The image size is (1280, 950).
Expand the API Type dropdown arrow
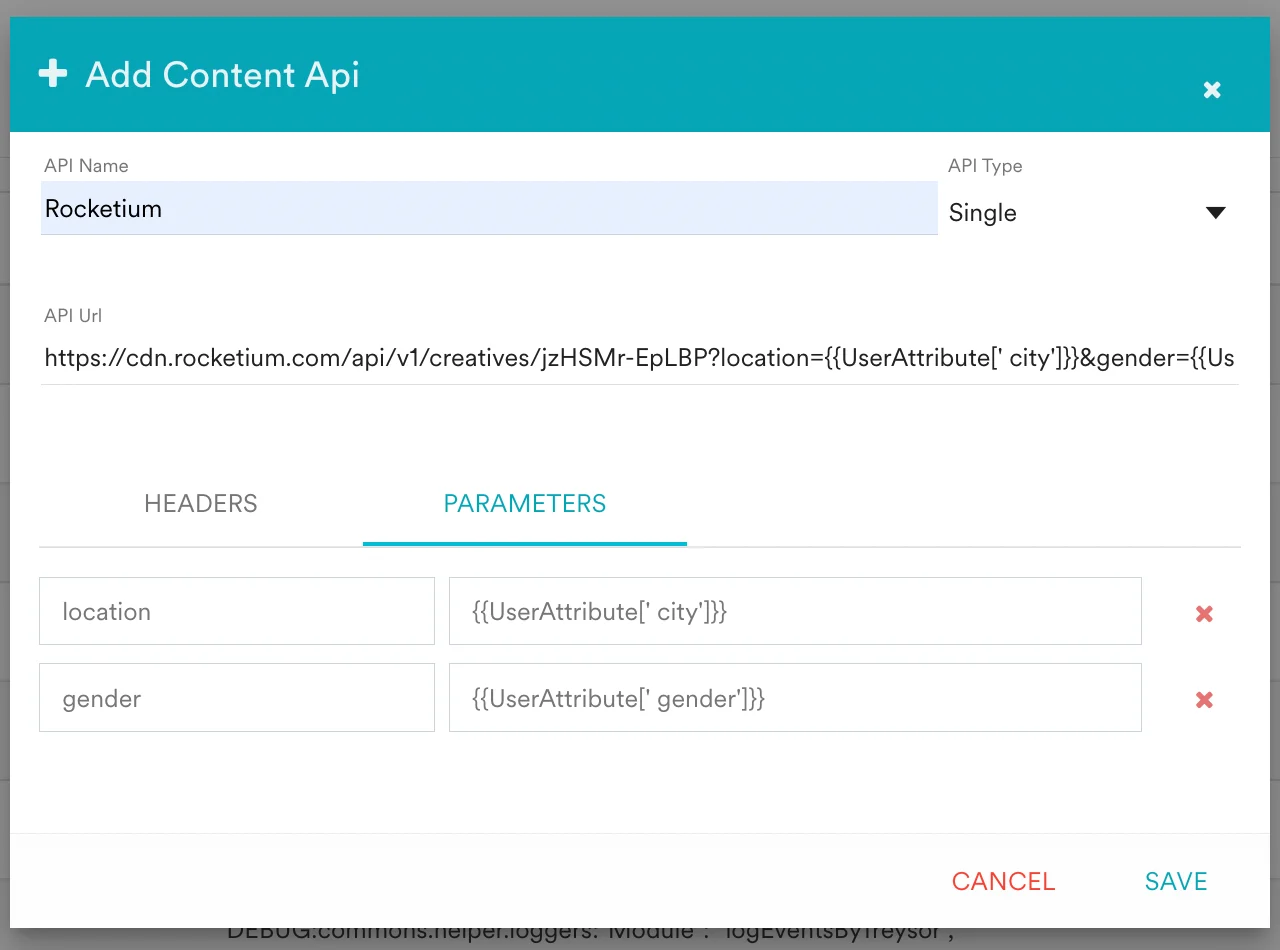point(1216,213)
